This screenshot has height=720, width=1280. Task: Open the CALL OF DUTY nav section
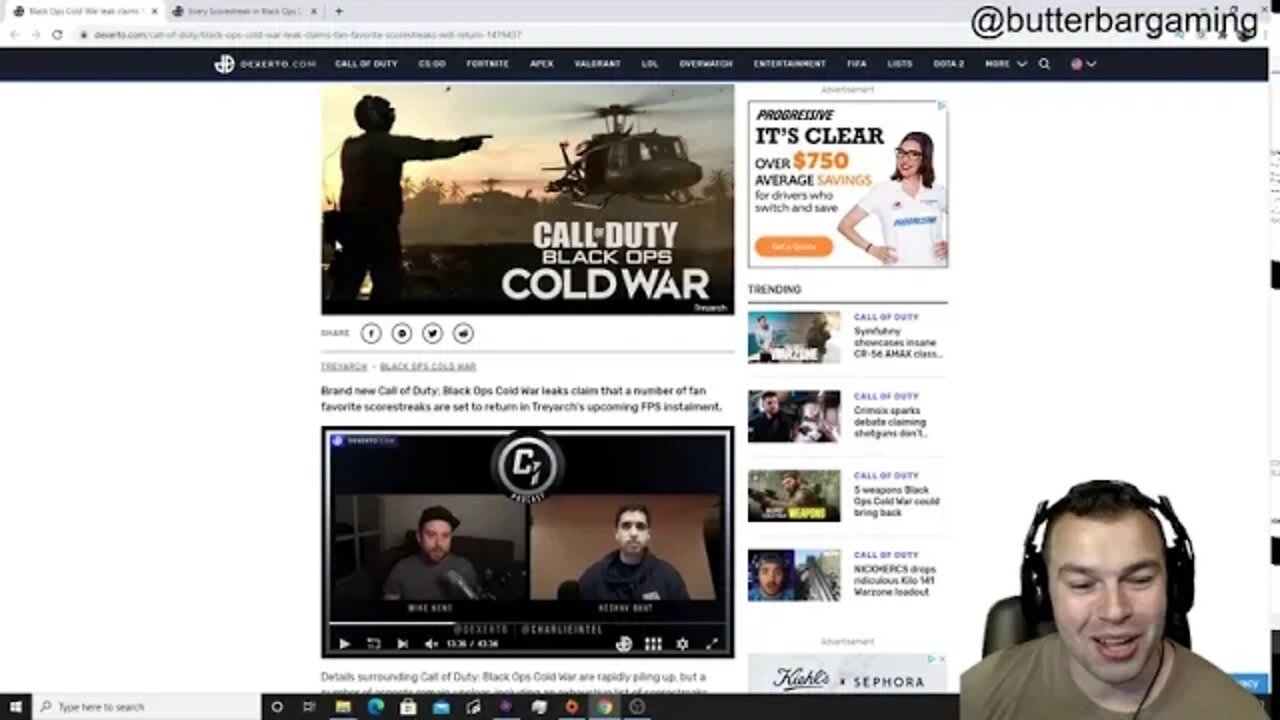click(x=366, y=64)
